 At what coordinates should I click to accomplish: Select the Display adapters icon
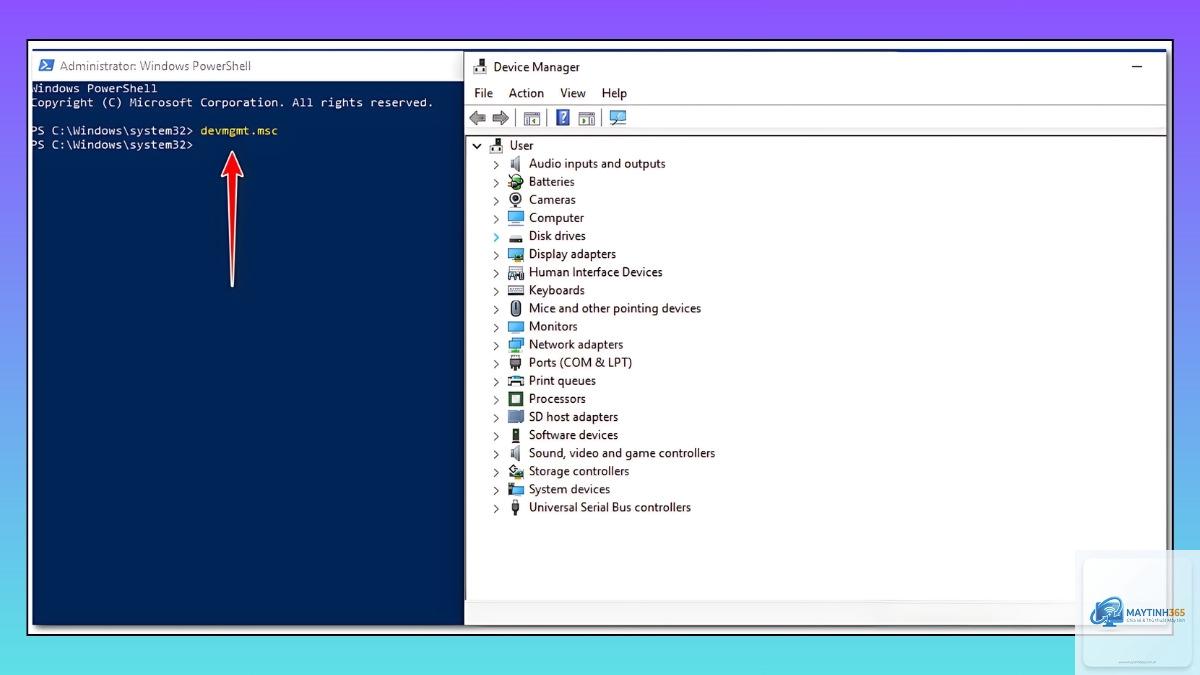click(x=516, y=254)
